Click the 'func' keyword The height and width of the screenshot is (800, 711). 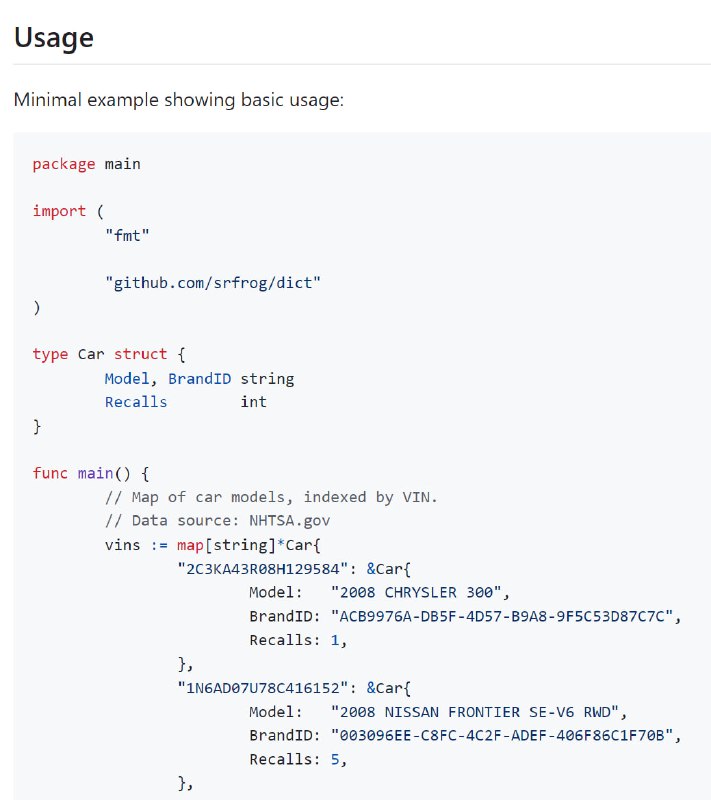point(50,473)
